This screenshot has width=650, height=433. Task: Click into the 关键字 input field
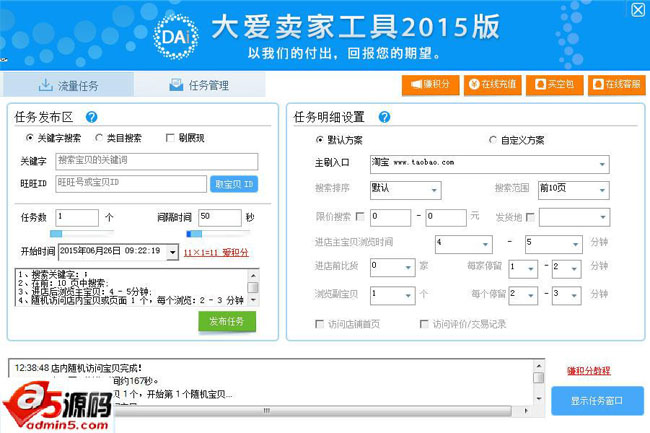(157, 161)
